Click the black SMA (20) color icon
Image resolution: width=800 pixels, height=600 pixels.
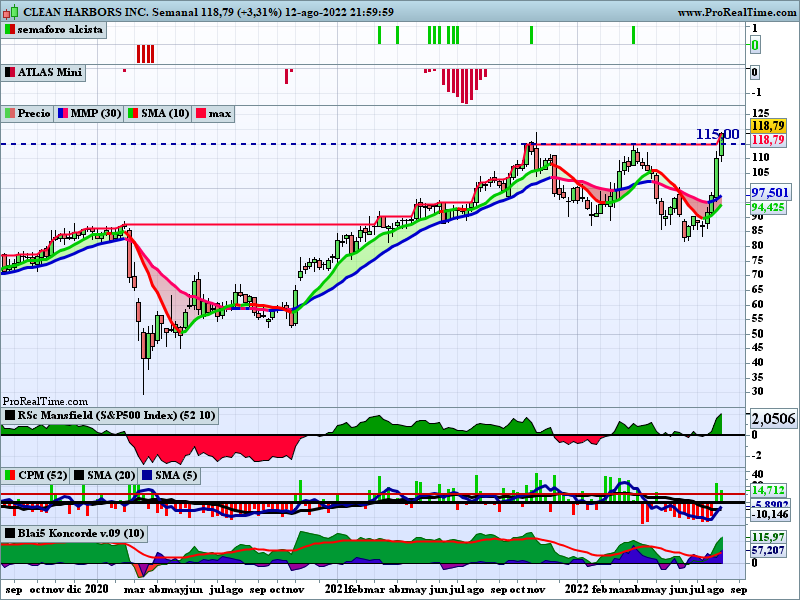coord(79,476)
